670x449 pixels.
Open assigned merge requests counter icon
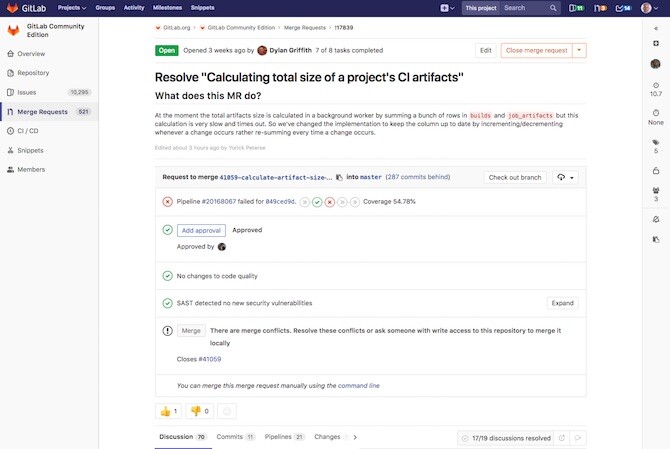pos(600,8)
